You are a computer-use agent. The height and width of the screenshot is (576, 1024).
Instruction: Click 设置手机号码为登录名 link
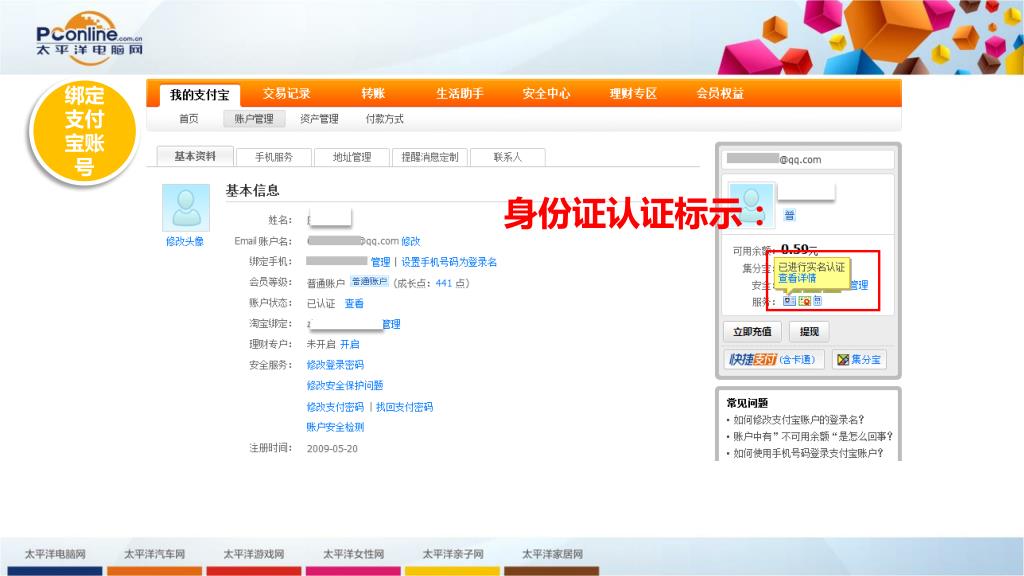pyautogui.click(x=449, y=262)
